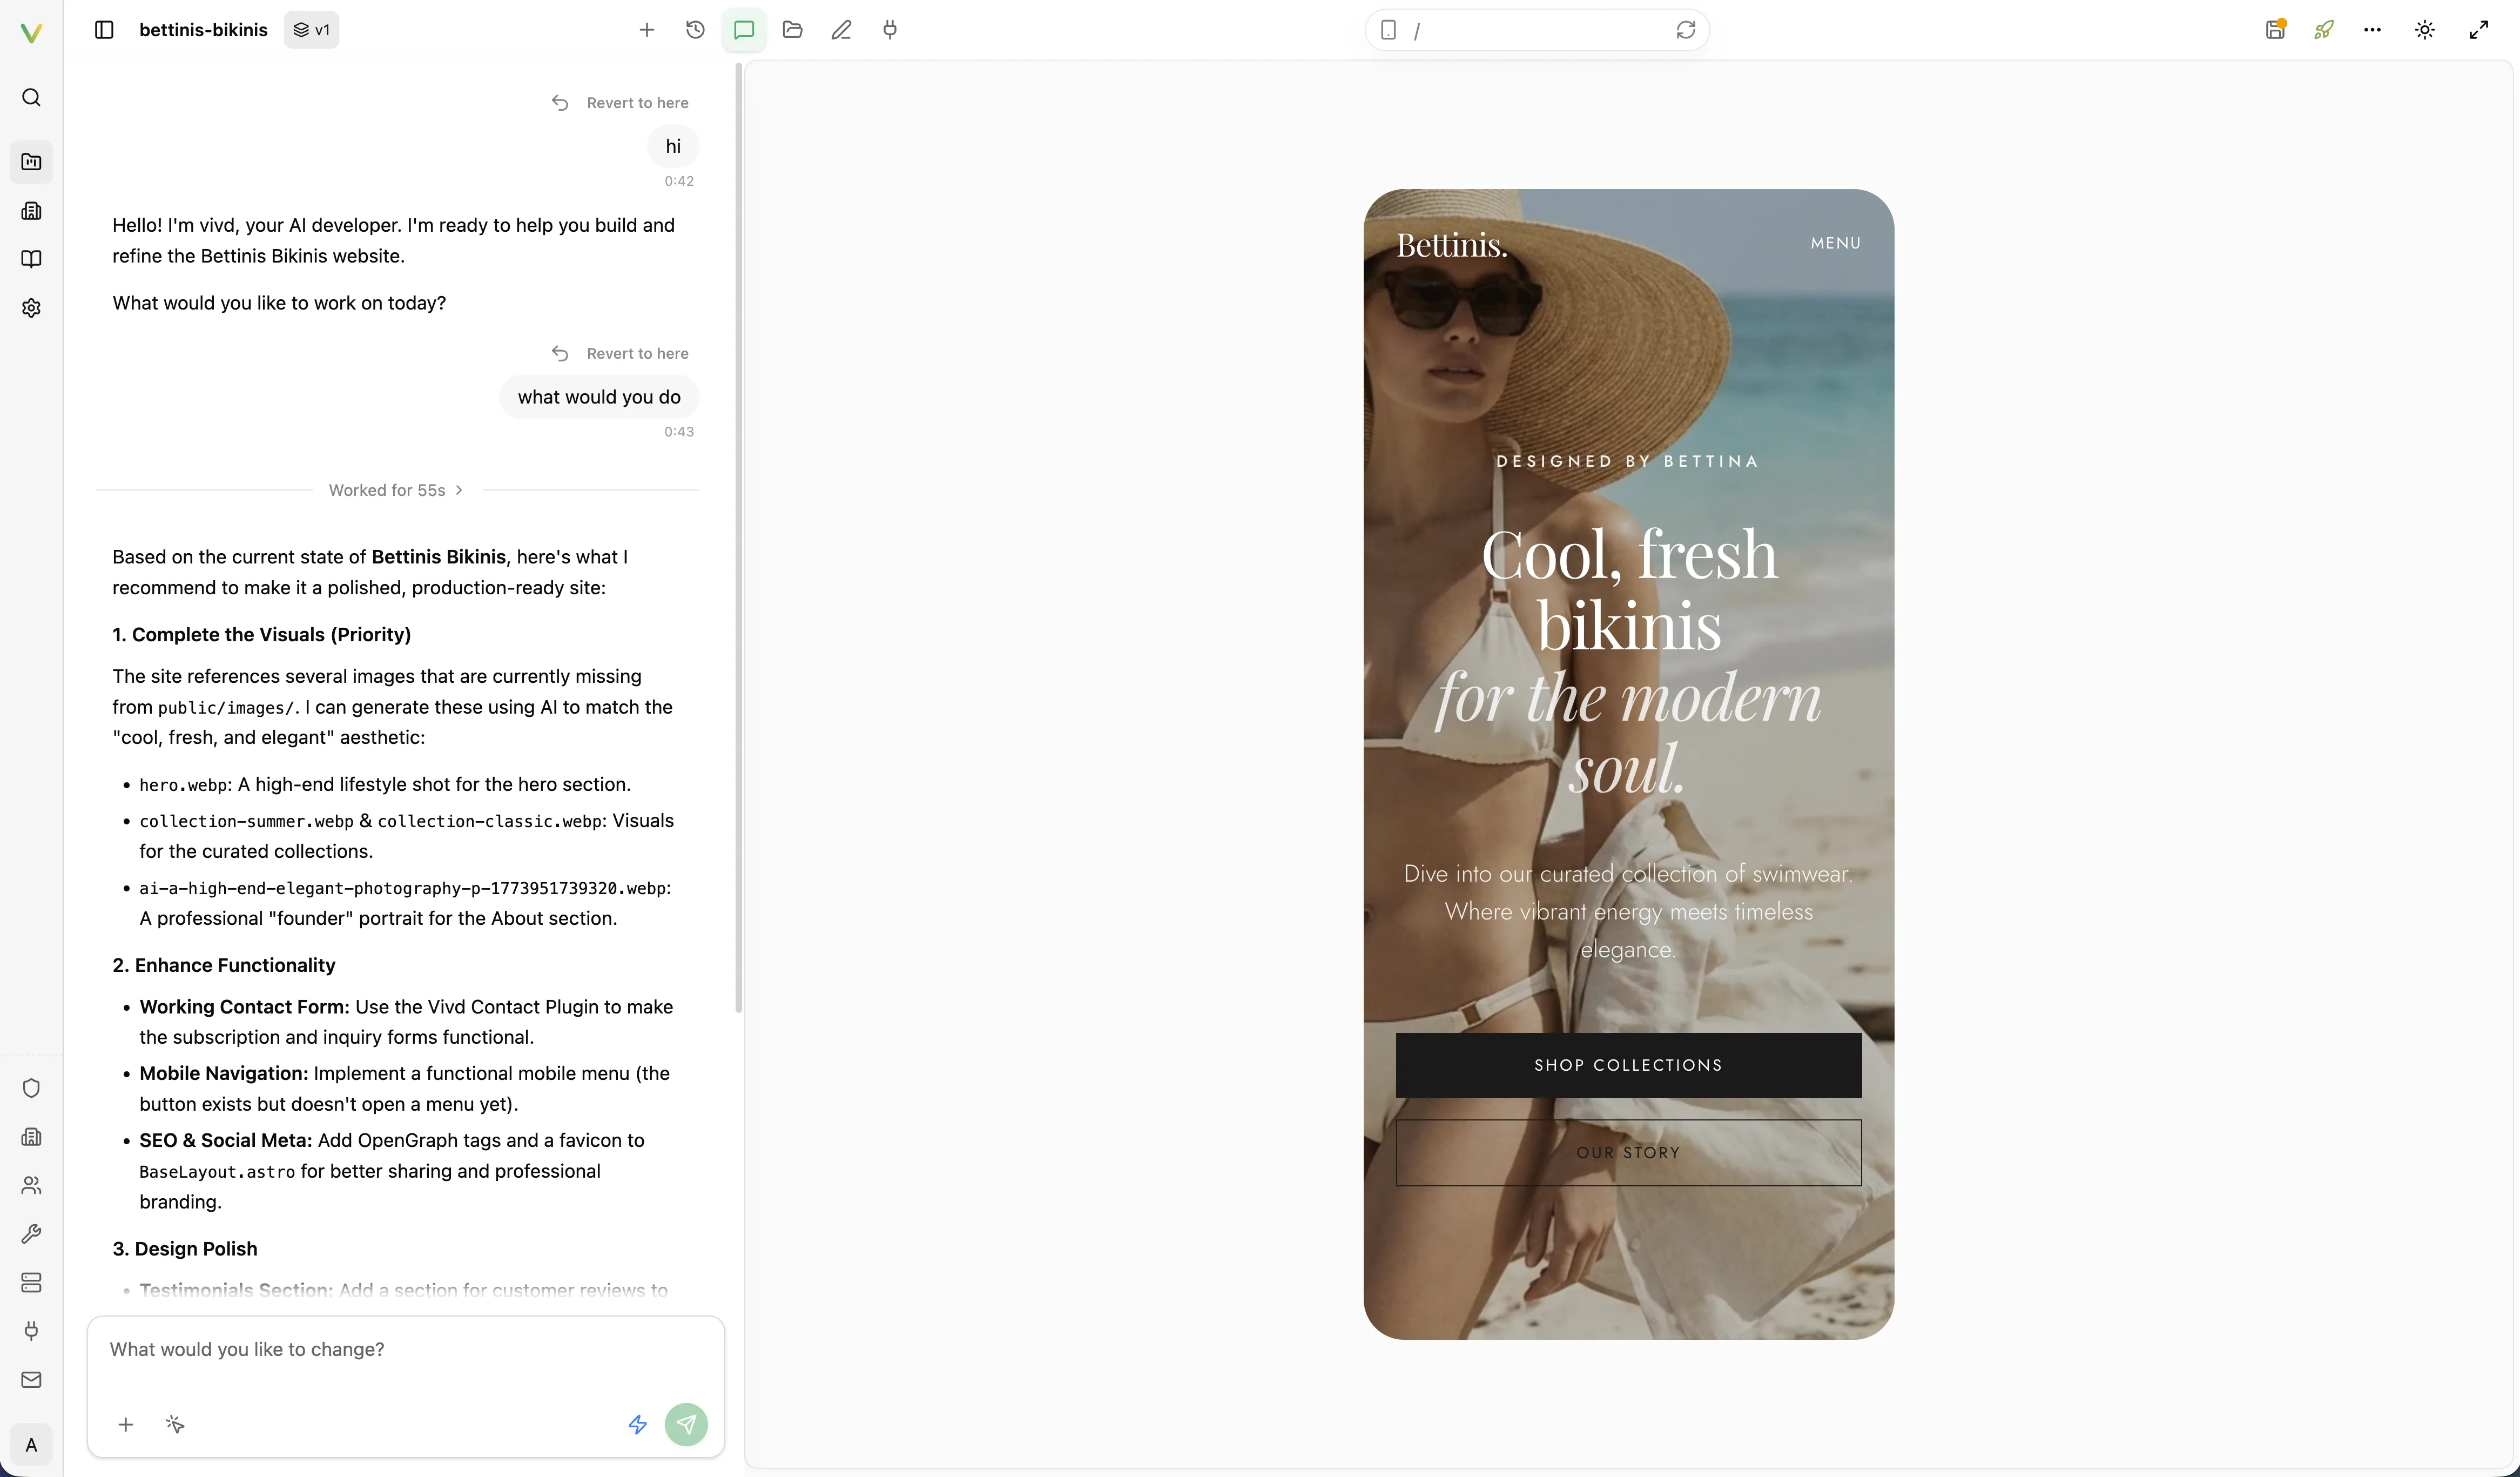2520x1477 pixels.
Task: Open the v1 version dropdown
Action: click(x=311, y=29)
